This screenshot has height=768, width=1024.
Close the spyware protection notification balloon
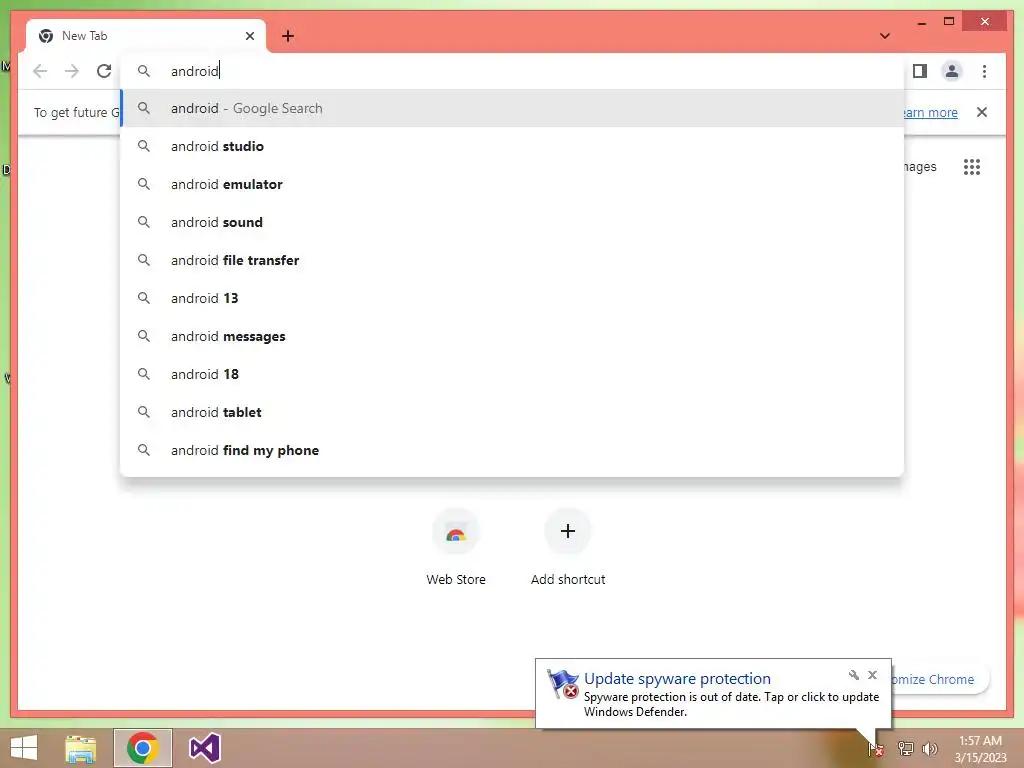click(x=872, y=675)
